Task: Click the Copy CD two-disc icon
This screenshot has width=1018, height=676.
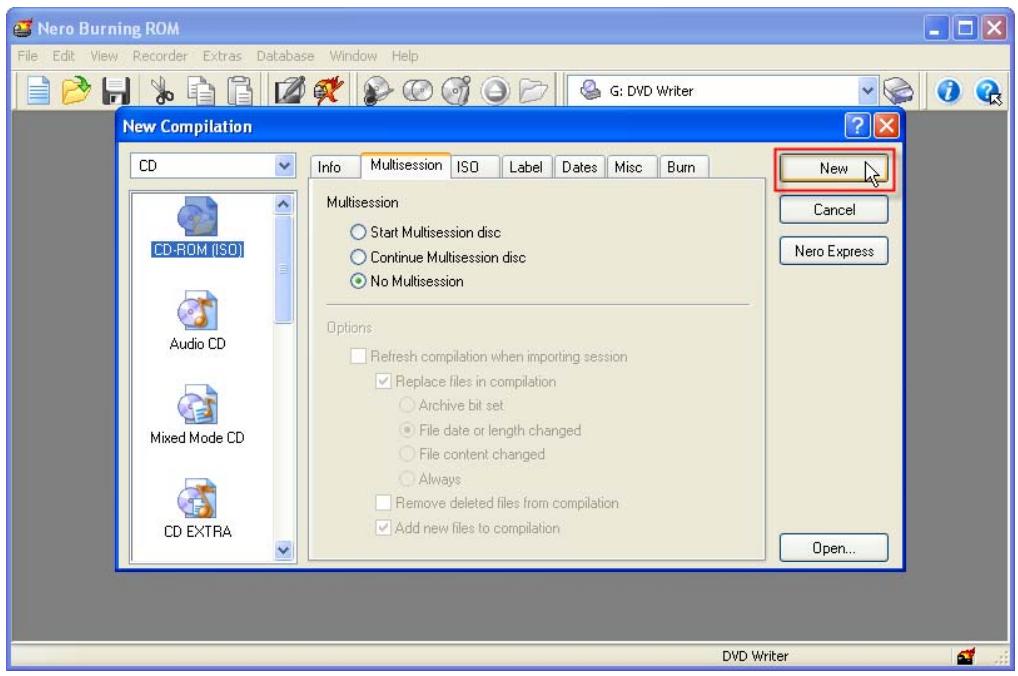Action: (417, 90)
